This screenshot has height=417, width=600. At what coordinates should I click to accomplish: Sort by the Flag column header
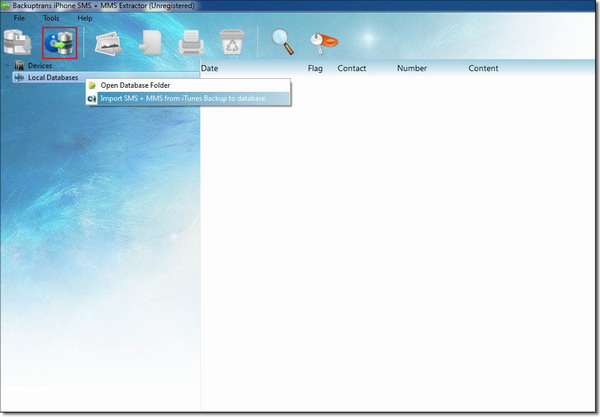[x=315, y=68]
